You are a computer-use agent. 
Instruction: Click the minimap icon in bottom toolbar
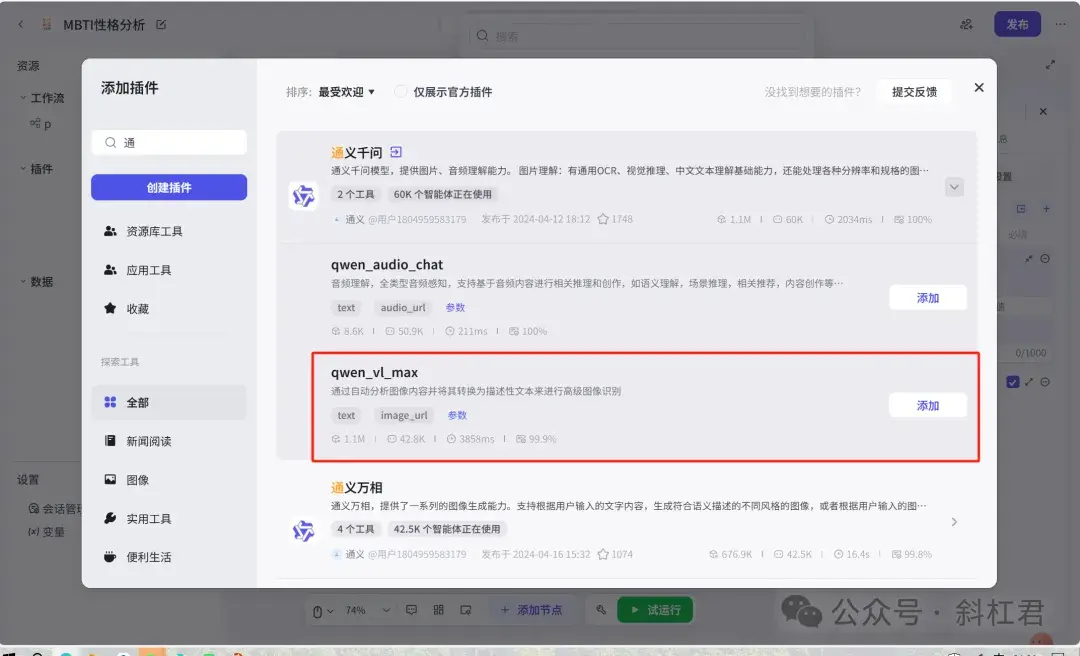466,610
